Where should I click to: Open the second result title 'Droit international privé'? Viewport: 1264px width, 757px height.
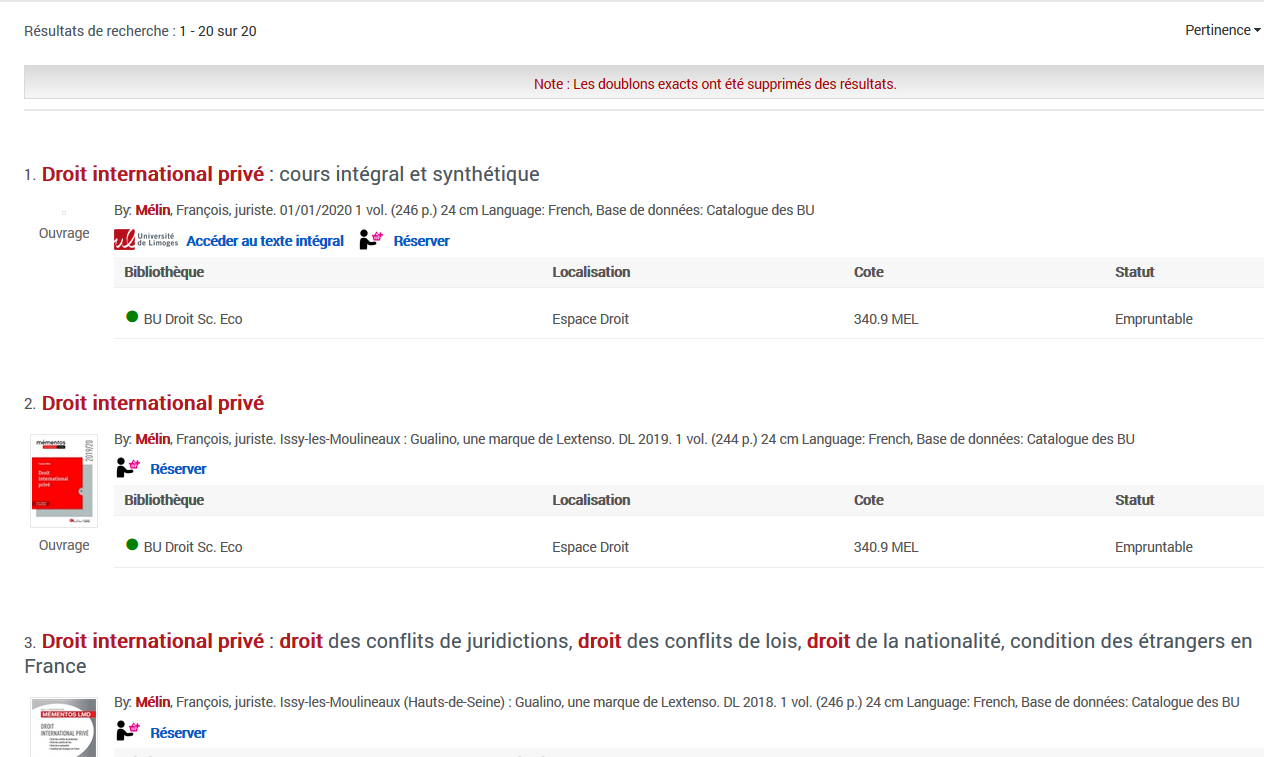153,403
